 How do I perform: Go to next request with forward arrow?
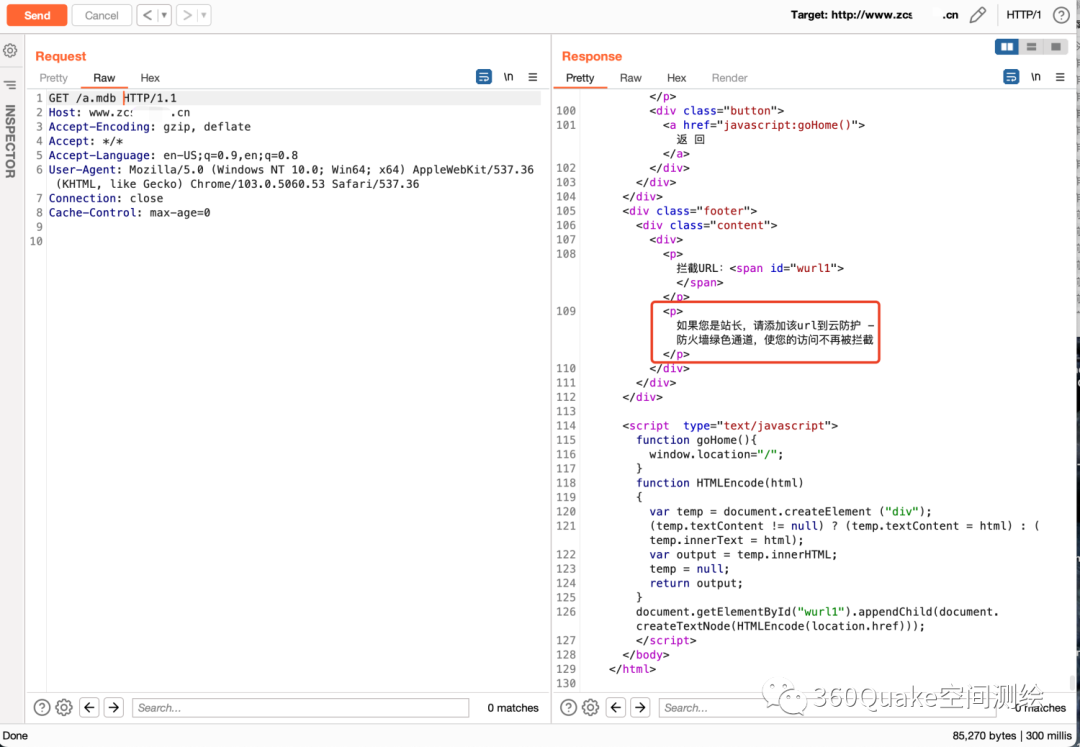[x=187, y=15]
